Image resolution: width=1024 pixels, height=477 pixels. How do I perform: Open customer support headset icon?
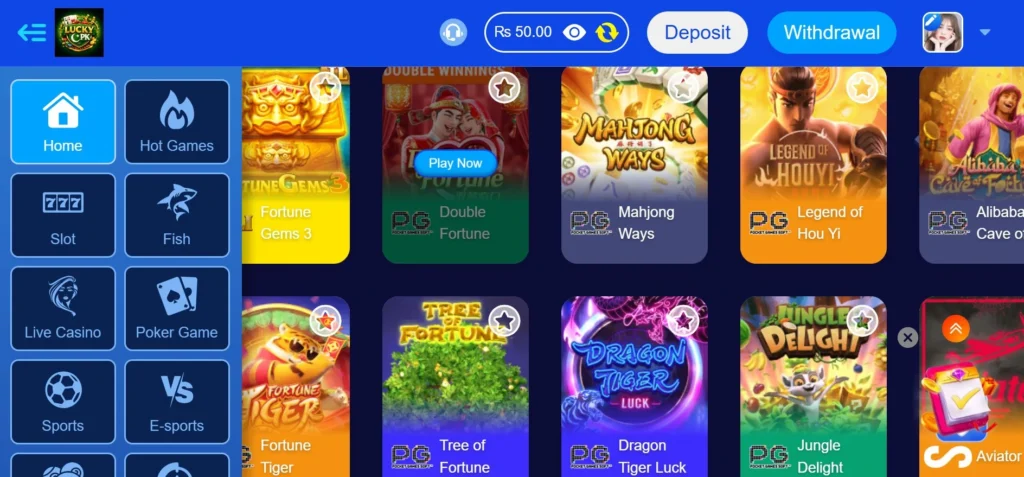pos(453,32)
